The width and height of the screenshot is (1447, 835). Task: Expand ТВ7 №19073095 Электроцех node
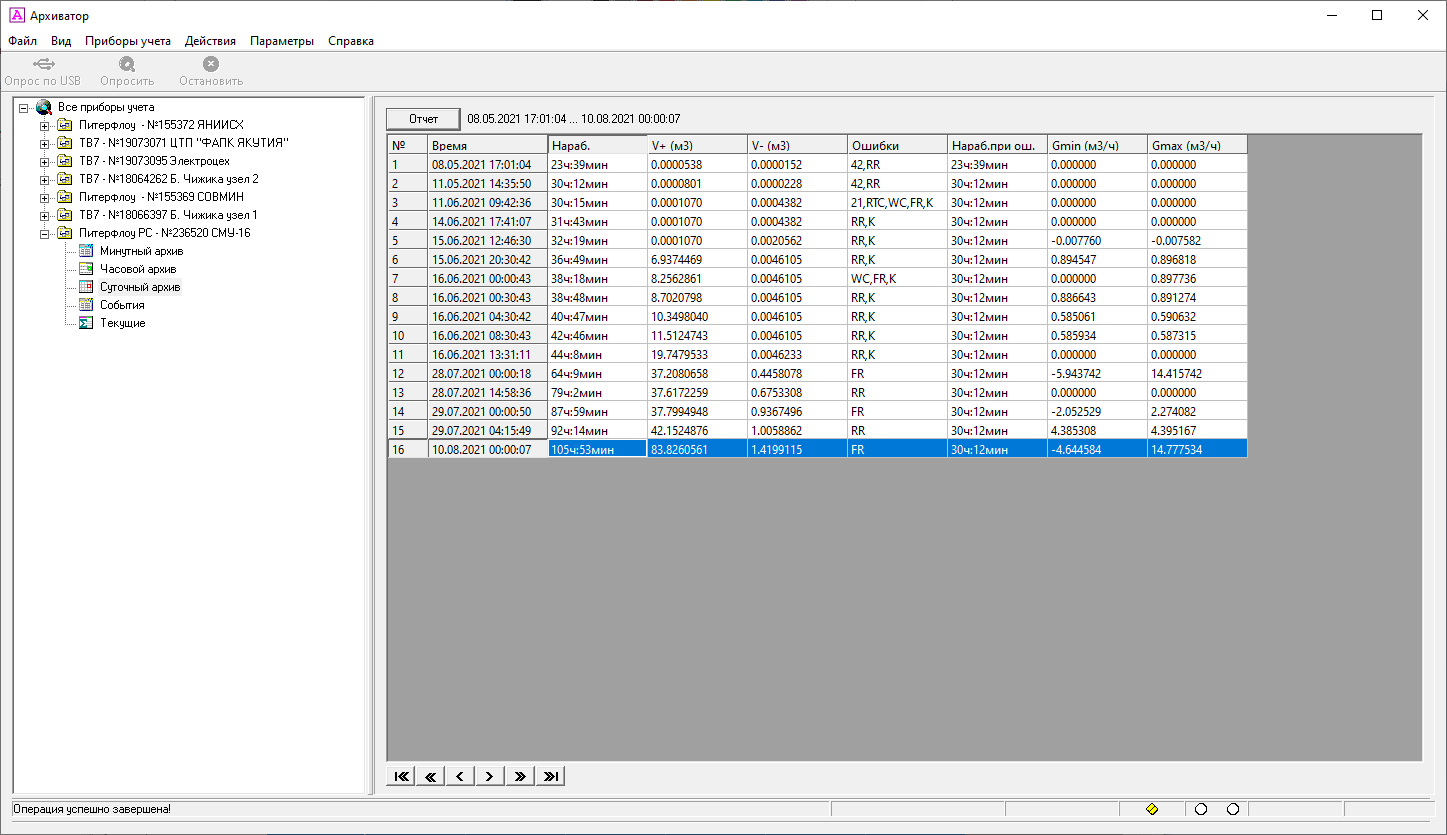pos(44,162)
